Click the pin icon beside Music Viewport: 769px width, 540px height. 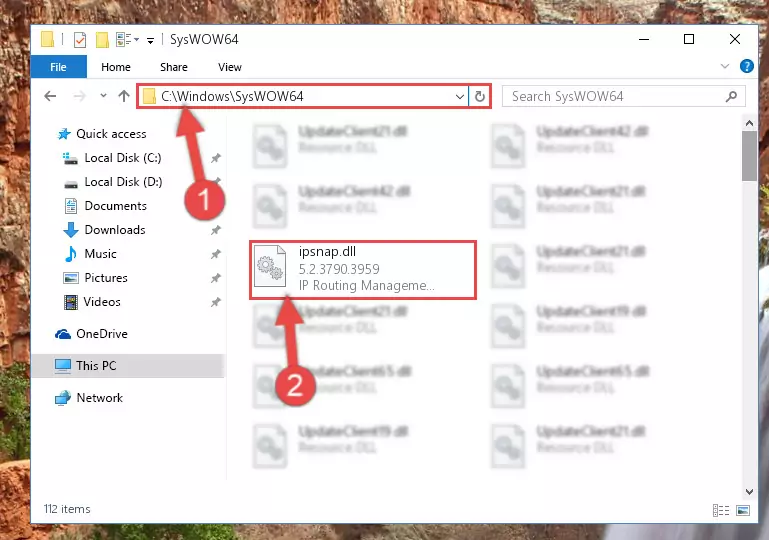click(215, 254)
